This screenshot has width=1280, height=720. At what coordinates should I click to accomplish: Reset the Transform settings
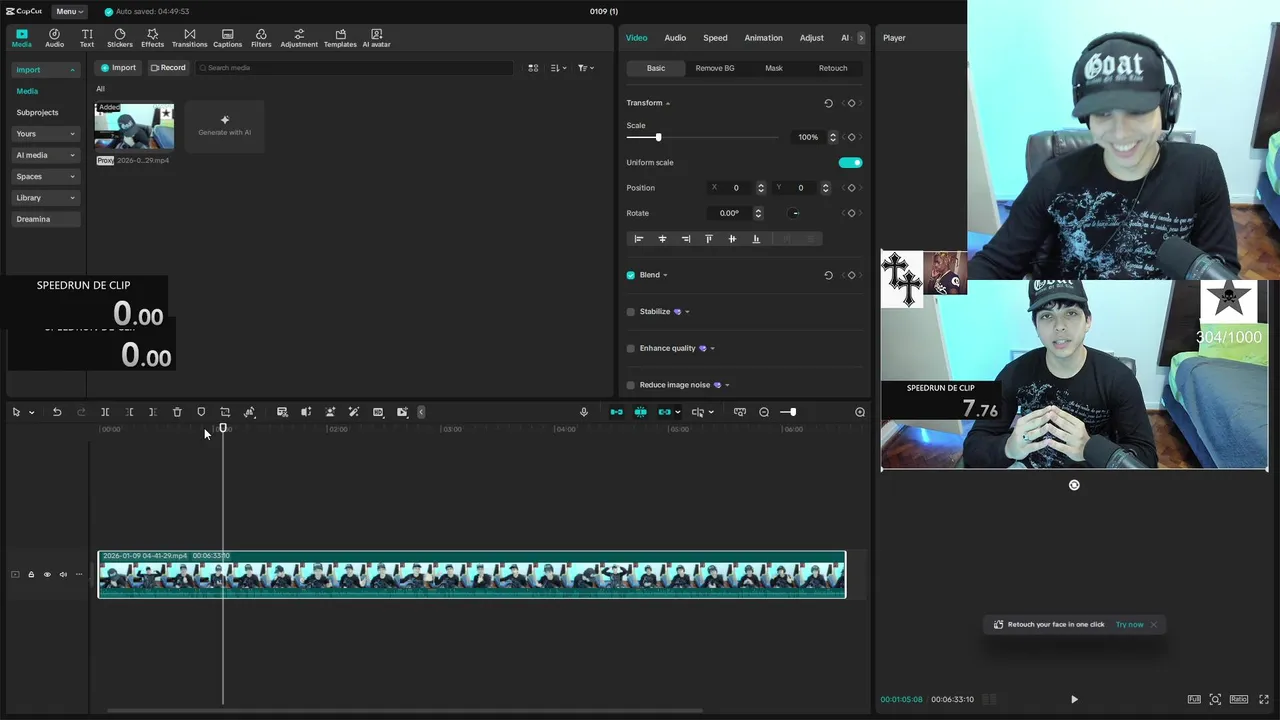tap(828, 103)
